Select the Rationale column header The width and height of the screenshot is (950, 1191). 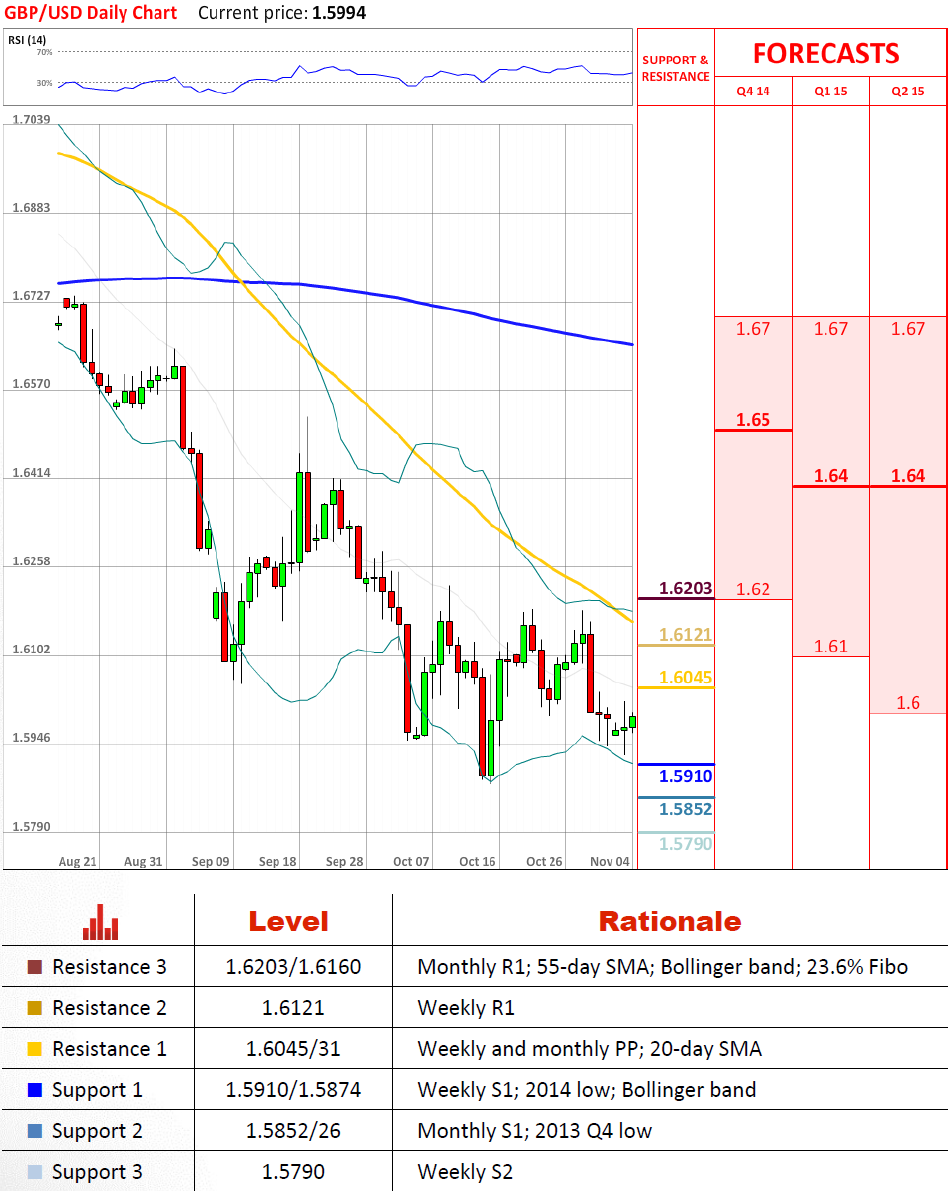coord(669,921)
